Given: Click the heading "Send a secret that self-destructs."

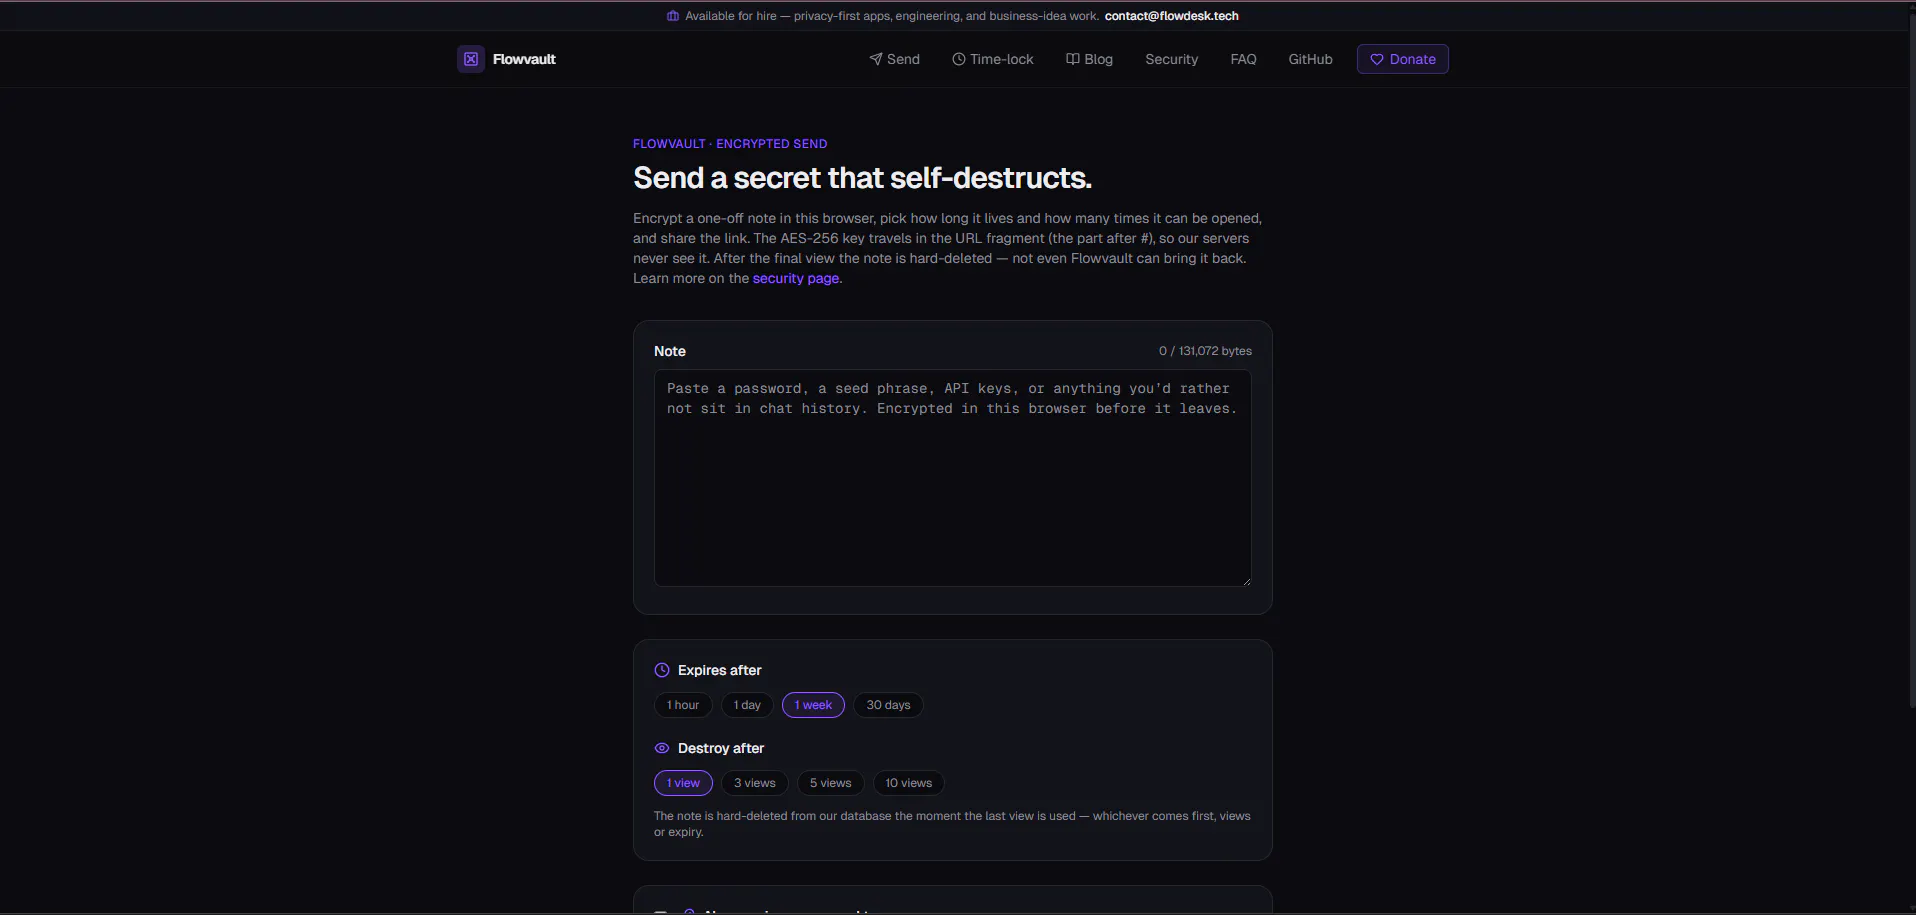Looking at the screenshot, I should pyautogui.click(x=862, y=178).
